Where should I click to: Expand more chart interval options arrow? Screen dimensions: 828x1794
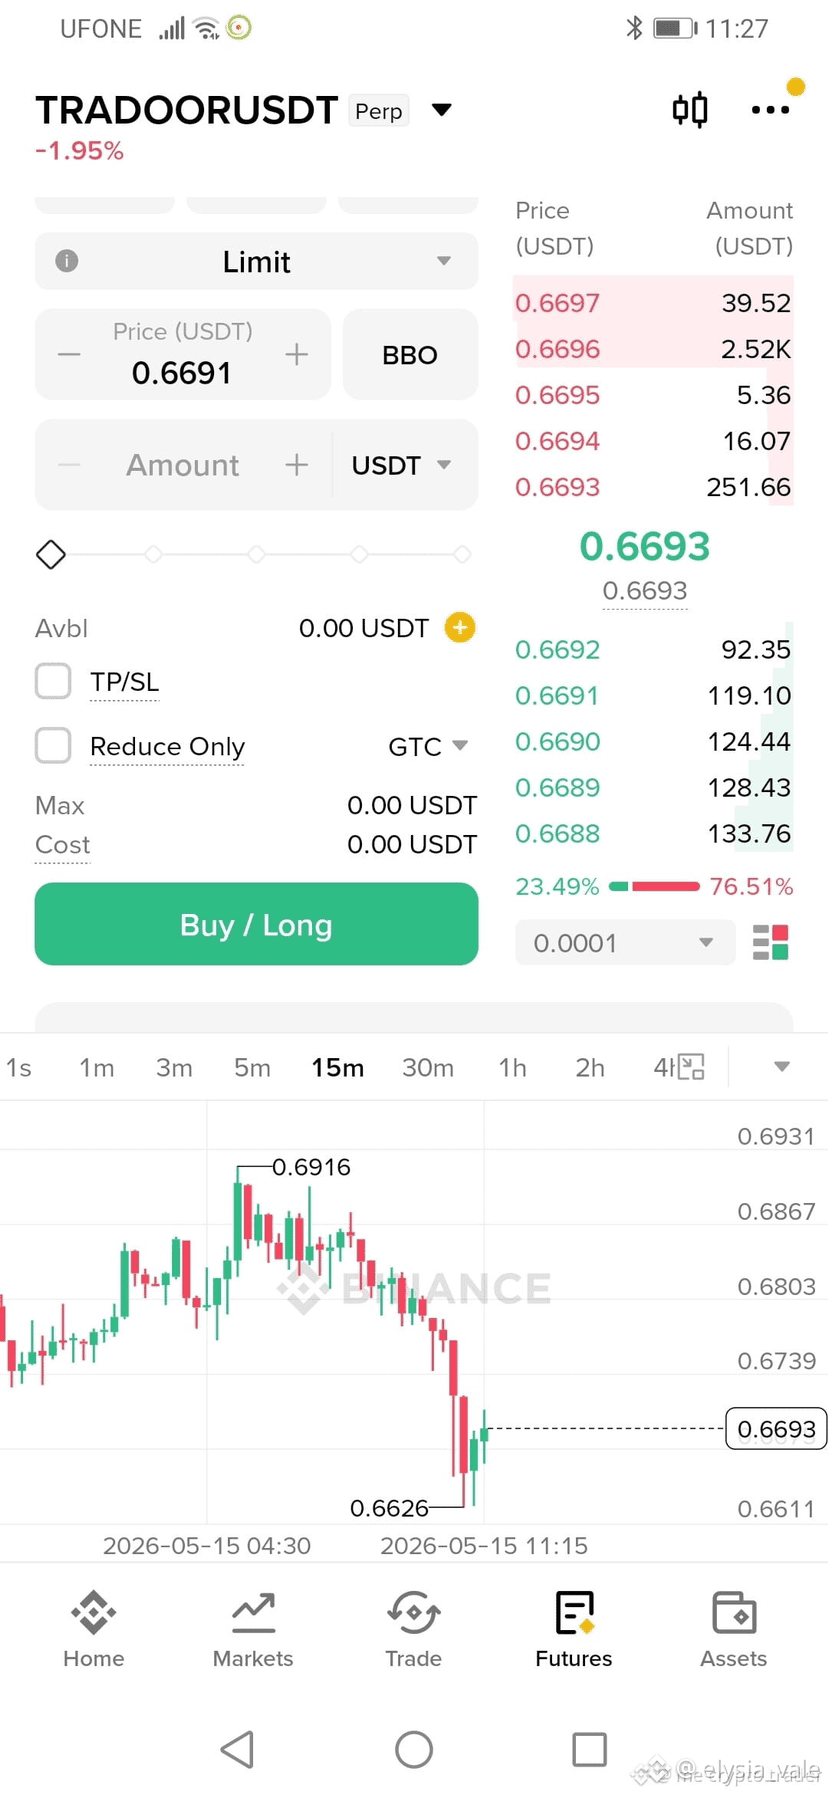[782, 1067]
